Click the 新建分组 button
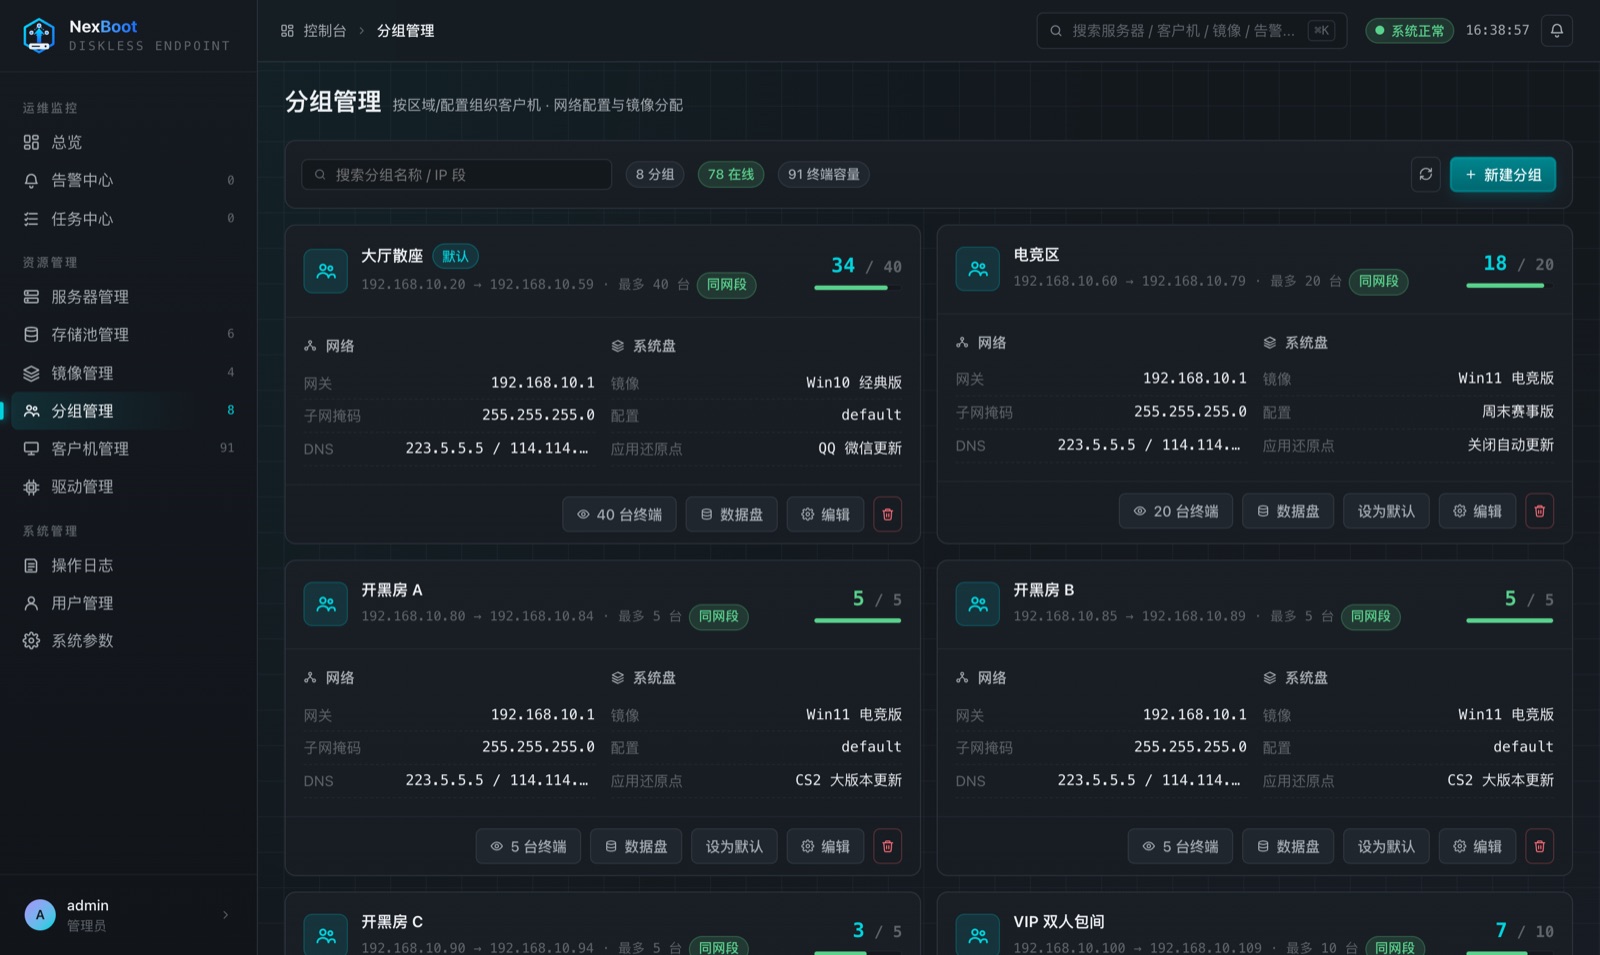The width and height of the screenshot is (1600, 955). (x=1503, y=174)
